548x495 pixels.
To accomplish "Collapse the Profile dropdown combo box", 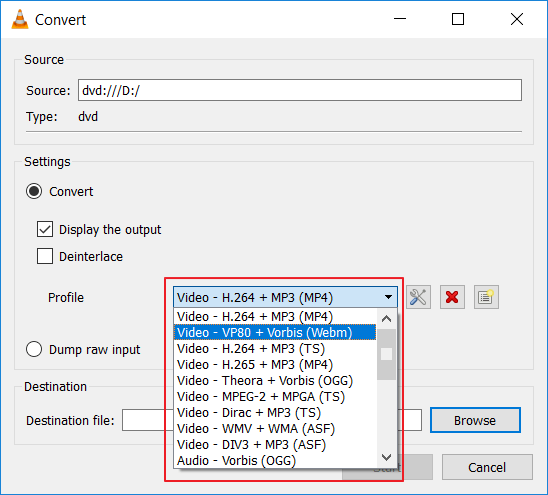I will [x=285, y=297].
